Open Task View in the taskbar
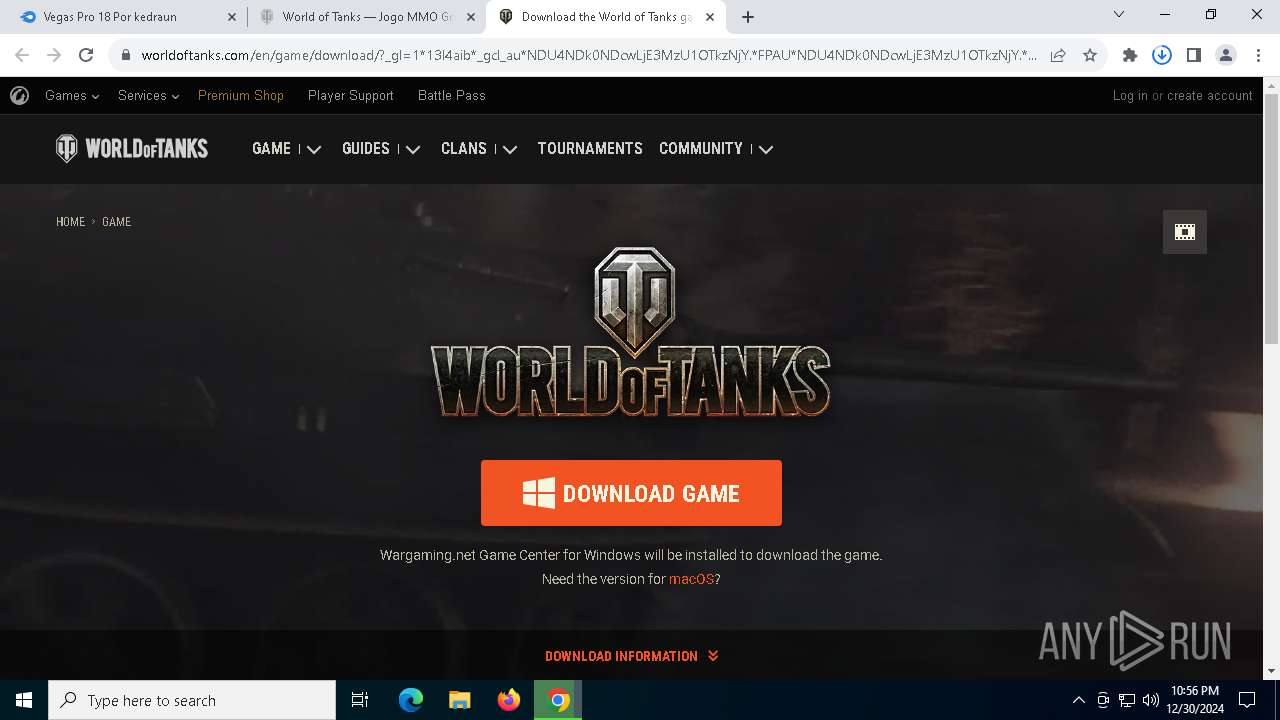This screenshot has width=1280, height=720. [360, 700]
